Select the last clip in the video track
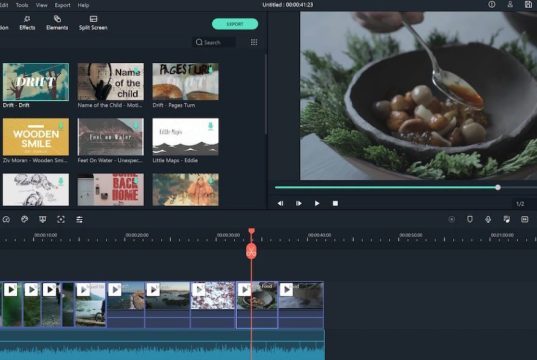 (x=301, y=305)
